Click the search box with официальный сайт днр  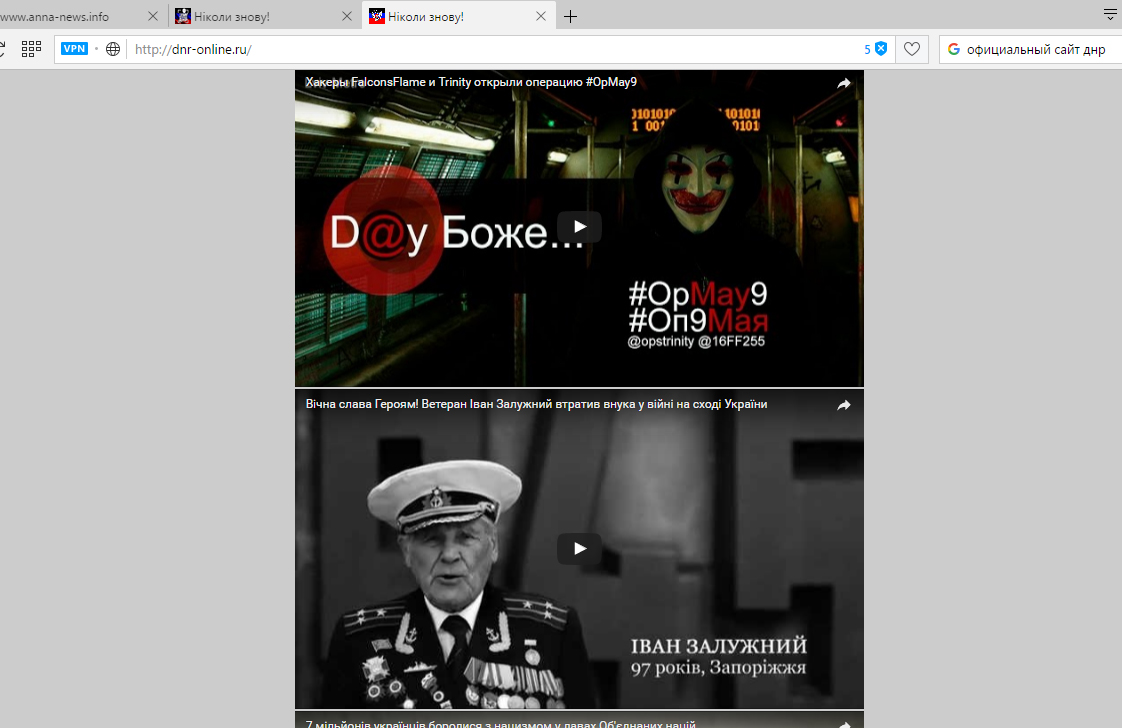[x=1036, y=49]
